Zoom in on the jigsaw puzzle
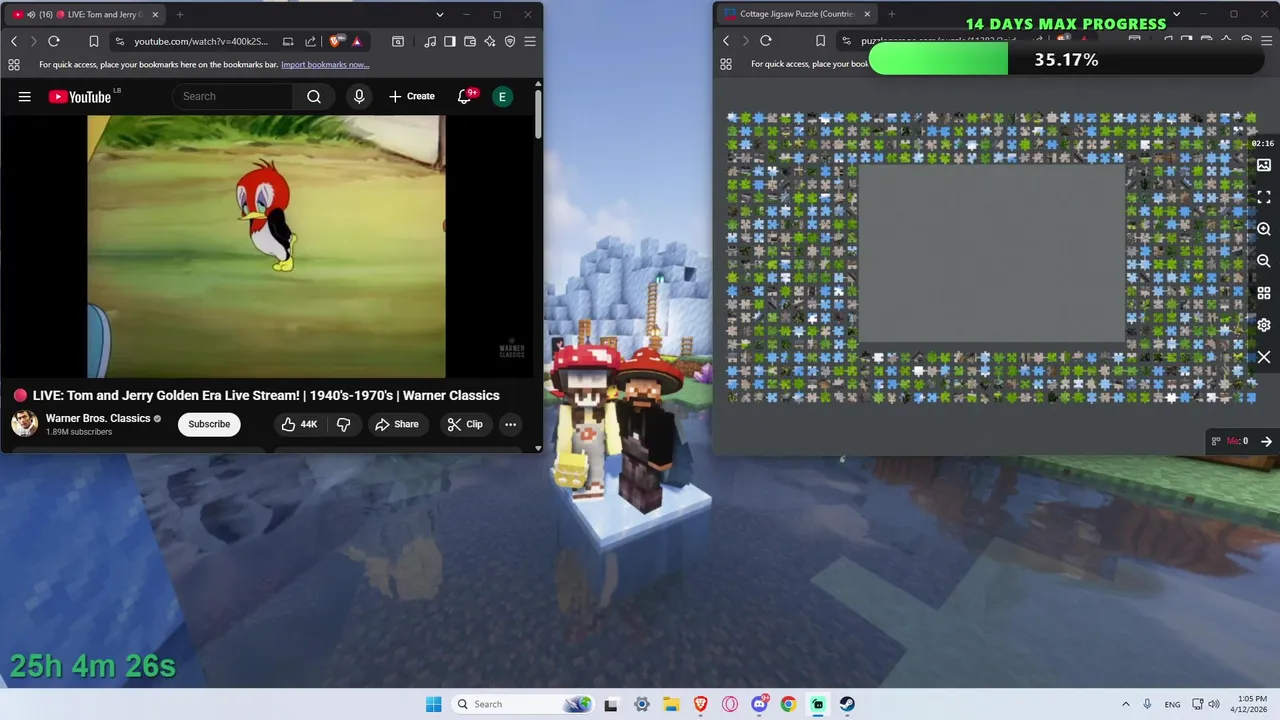The height and width of the screenshot is (720, 1280). coord(1264,229)
